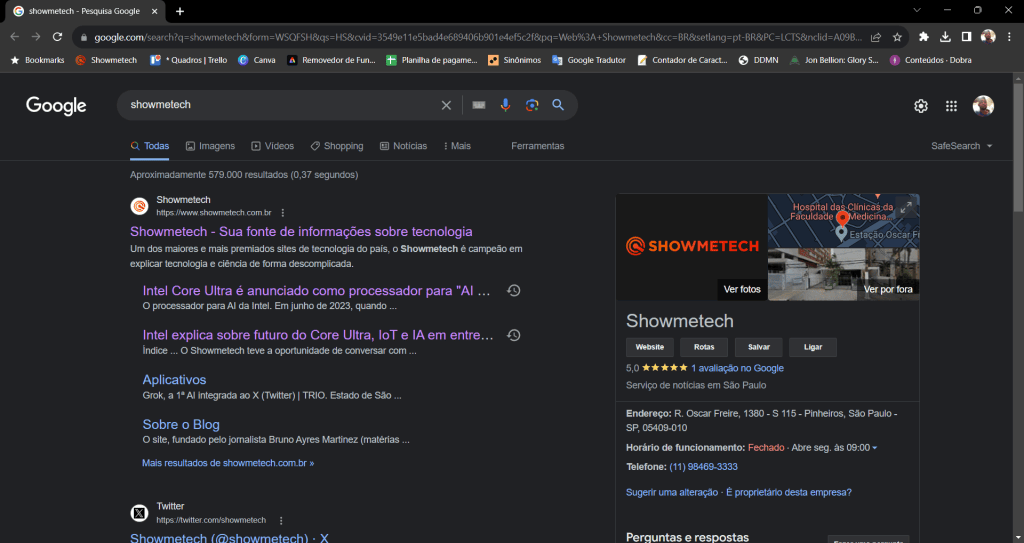Viewport: 1024px width, 543px height.
Task: Open the DDMN bookmark
Action: [x=758, y=60]
